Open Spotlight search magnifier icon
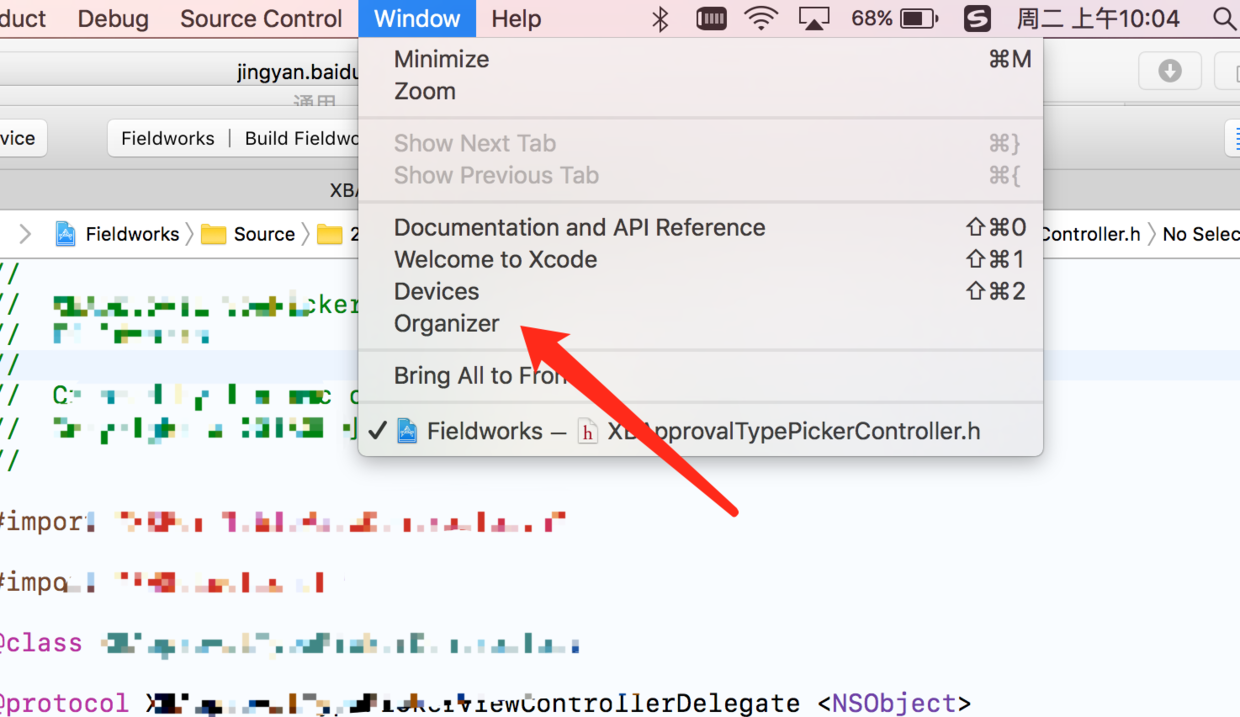The image size is (1240, 717). (1224, 18)
